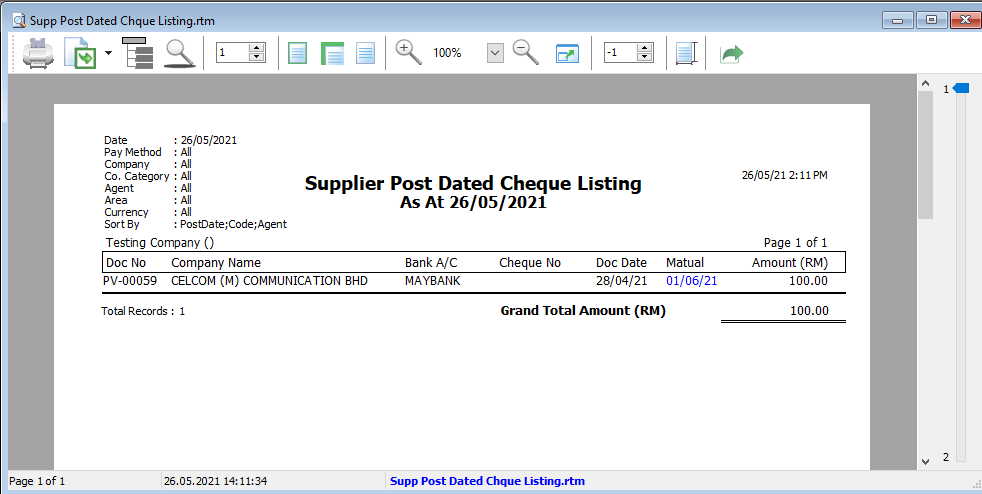The height and width of the screenshot is (494, 982).
Task: Click the Find text magnifier icon
Action: pyautogui.click(x=180, y=53)
